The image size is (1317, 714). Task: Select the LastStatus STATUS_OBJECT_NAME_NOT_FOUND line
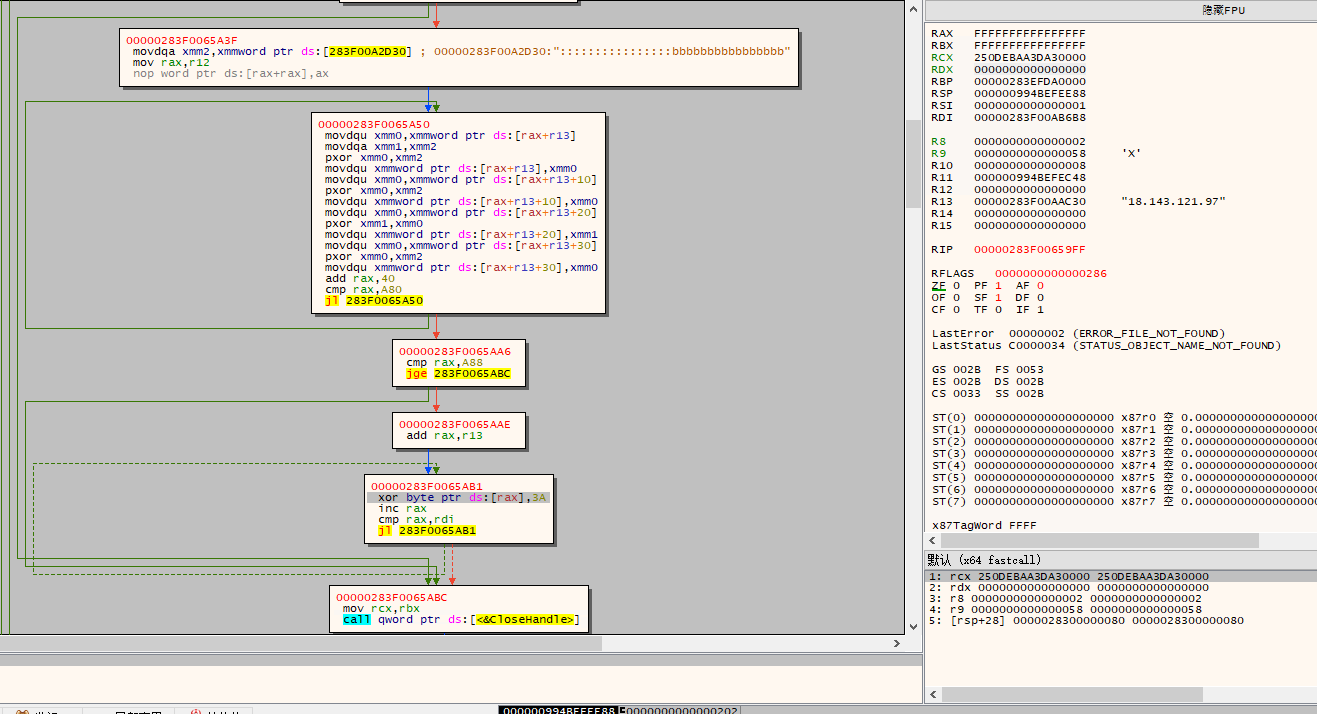click(x=1106, y=345)
